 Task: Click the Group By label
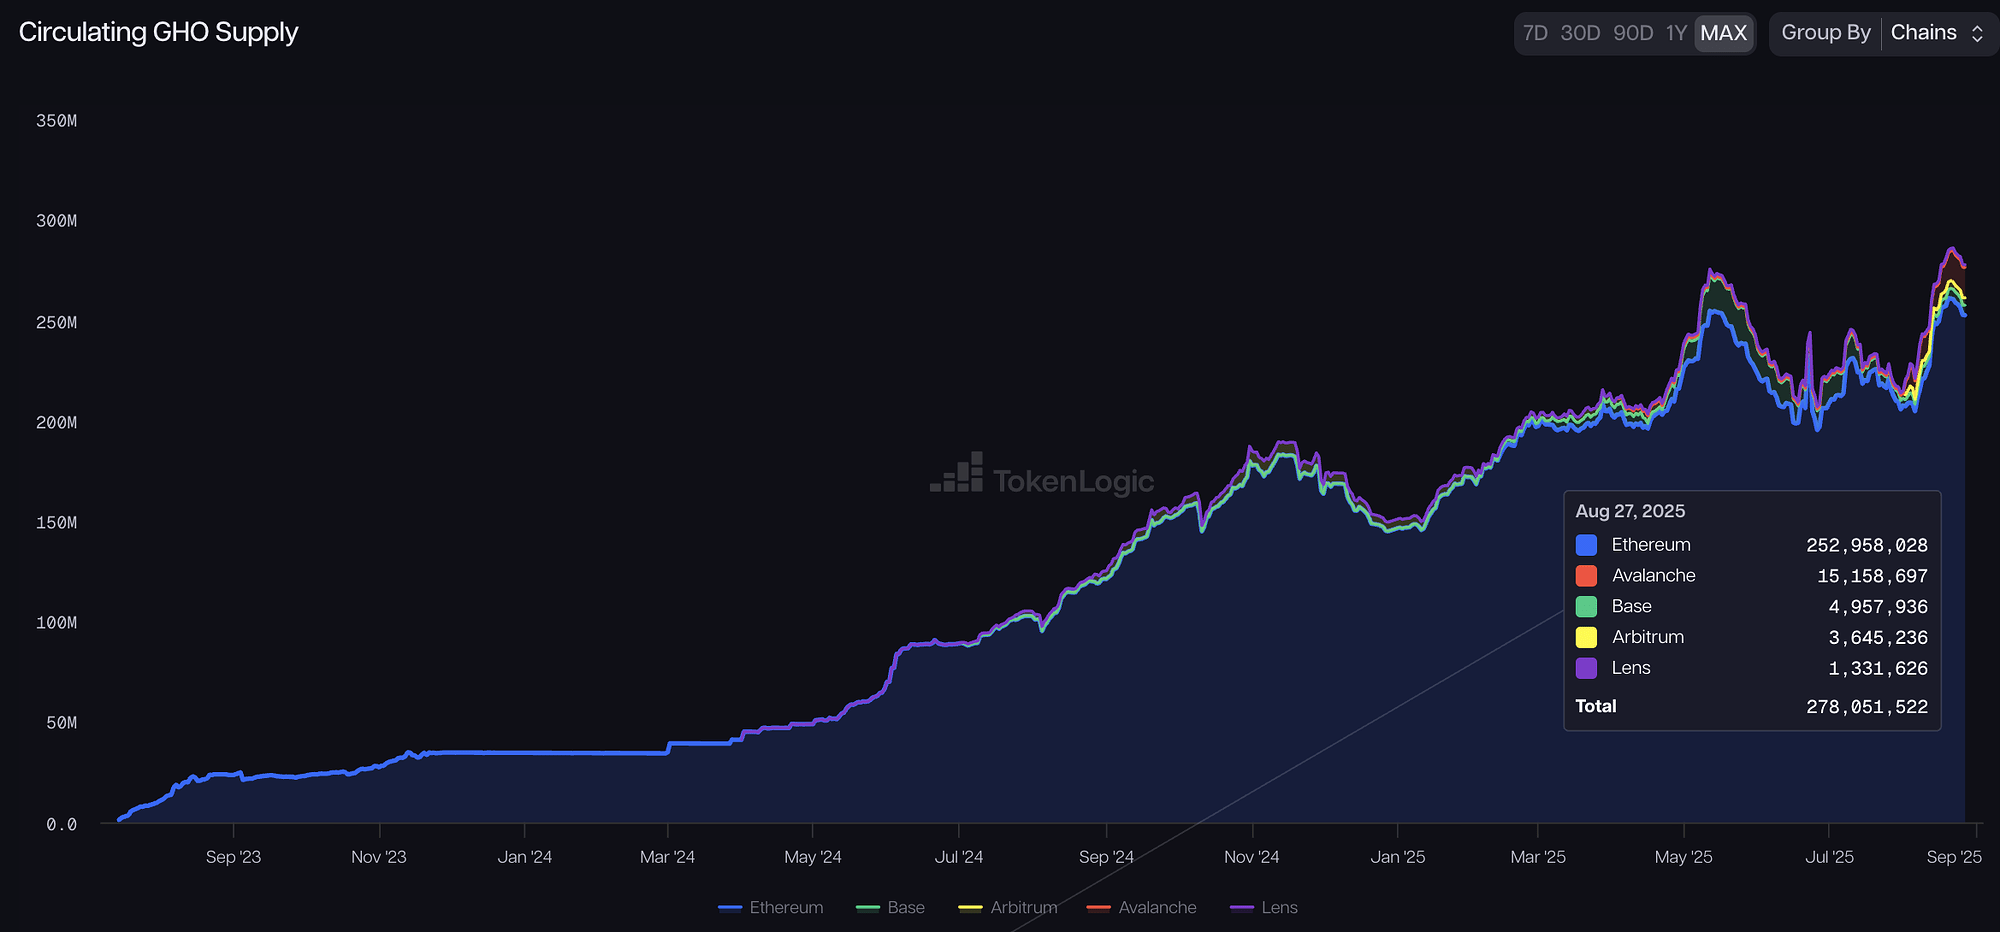point(1826,33)
